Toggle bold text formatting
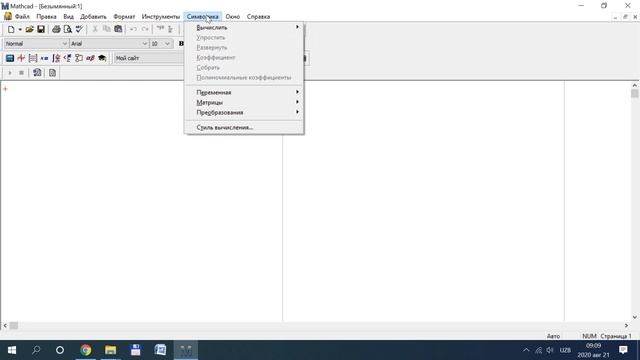 [x=181, y=44]
